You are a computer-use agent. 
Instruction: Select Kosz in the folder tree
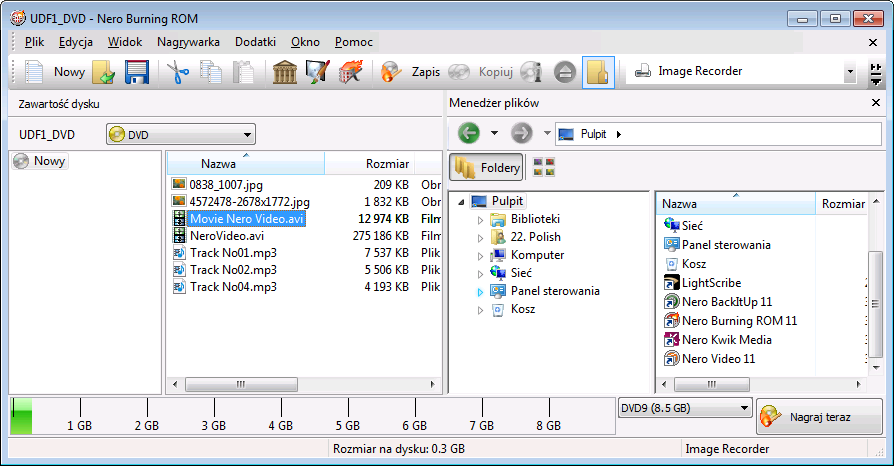514,309
